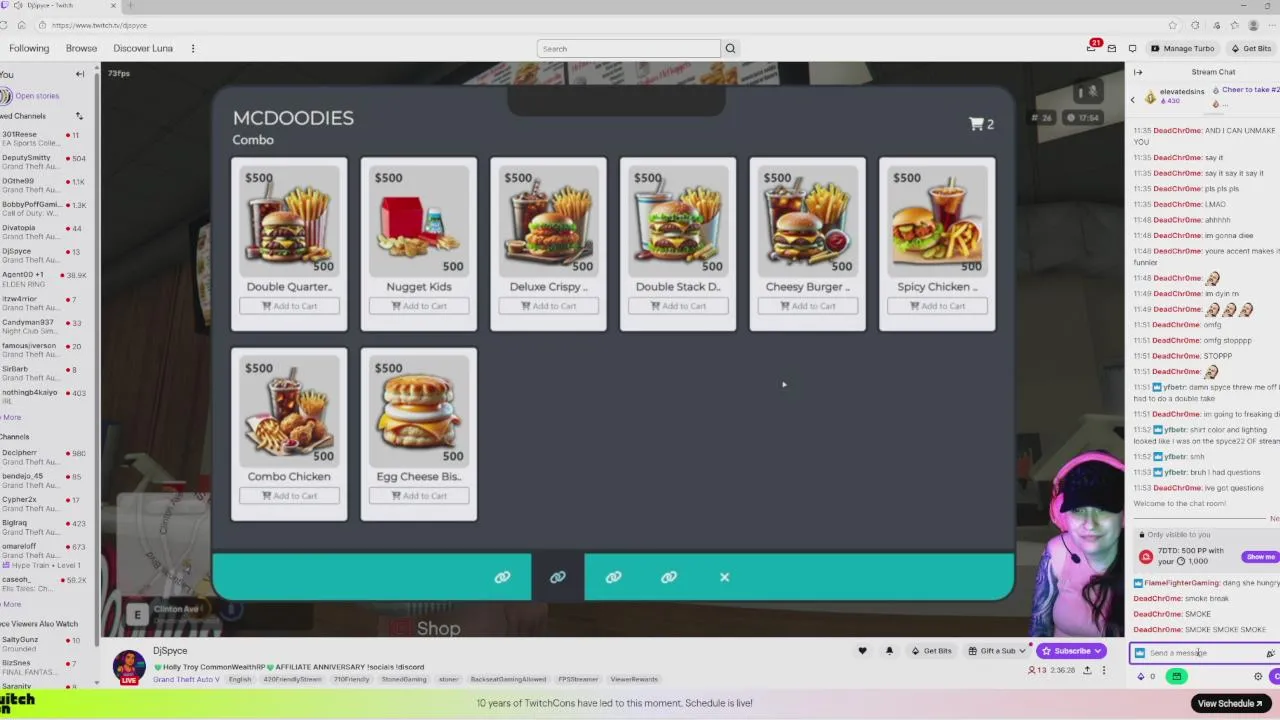1280x720 pixels.
Task: Claim green channel points bonus chest
Action: point(1177,677)
